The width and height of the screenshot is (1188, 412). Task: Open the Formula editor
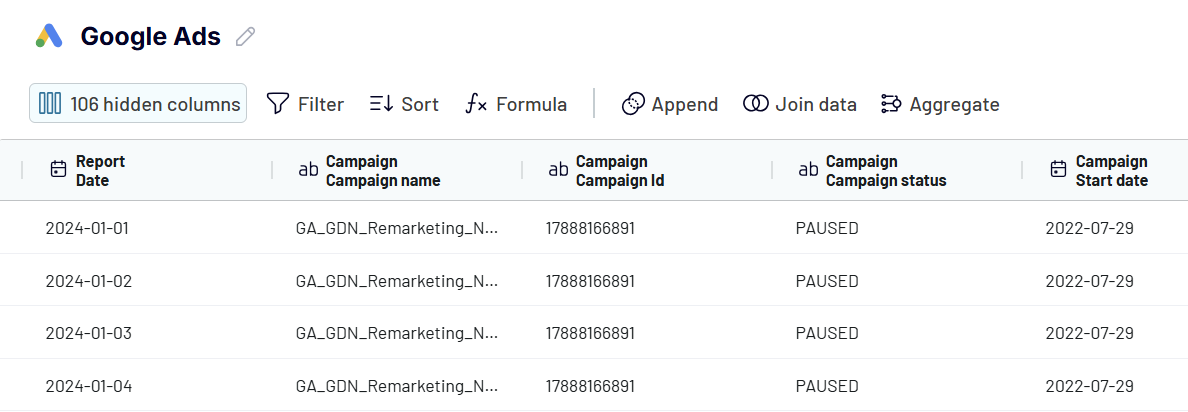516,104
